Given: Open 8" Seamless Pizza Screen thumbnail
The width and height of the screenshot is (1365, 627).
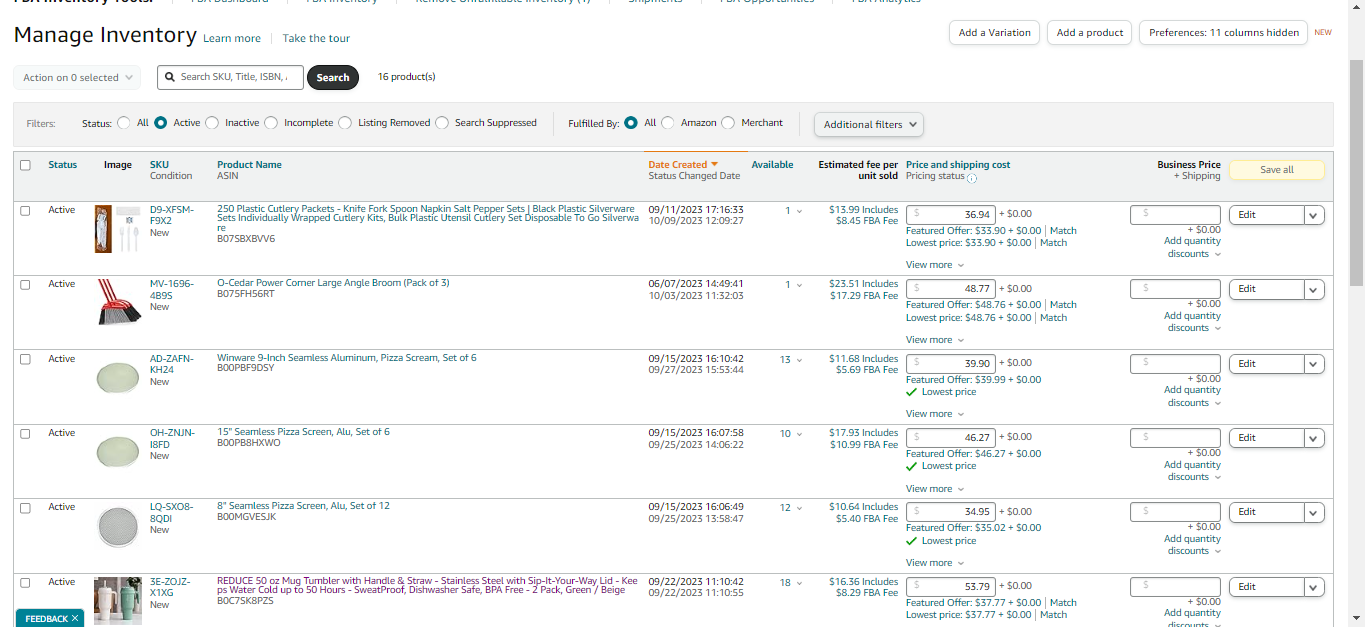Looking at the screenshot, I should pos(117,526).
